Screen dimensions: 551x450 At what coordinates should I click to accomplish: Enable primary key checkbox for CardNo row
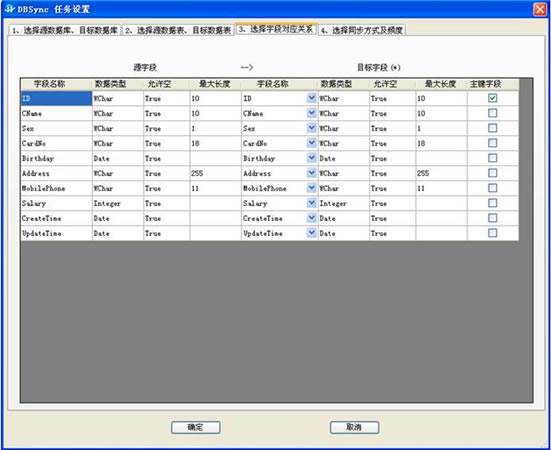coord(493,143)
